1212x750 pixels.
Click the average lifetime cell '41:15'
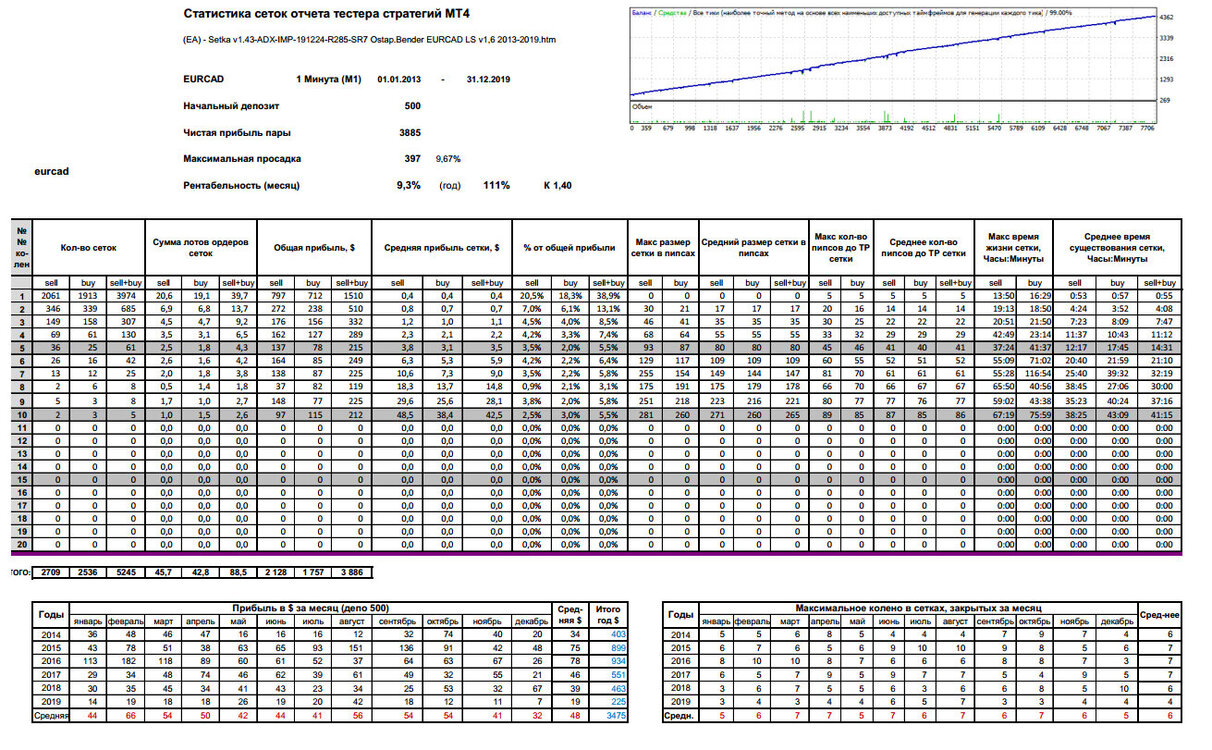(x=1160, y=413)
